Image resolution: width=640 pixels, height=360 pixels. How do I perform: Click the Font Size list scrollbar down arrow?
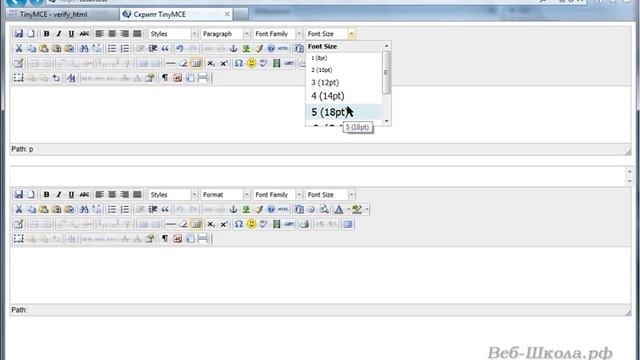(387, 121)
